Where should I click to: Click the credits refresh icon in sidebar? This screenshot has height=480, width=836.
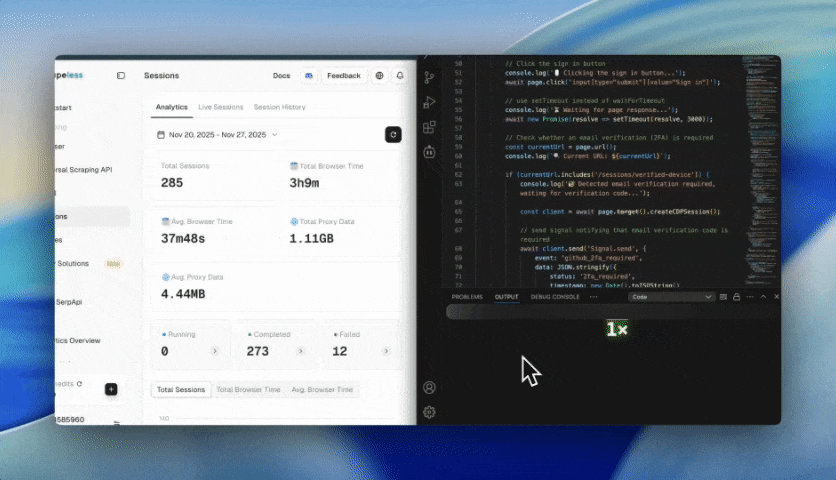[x=79, y=384]
